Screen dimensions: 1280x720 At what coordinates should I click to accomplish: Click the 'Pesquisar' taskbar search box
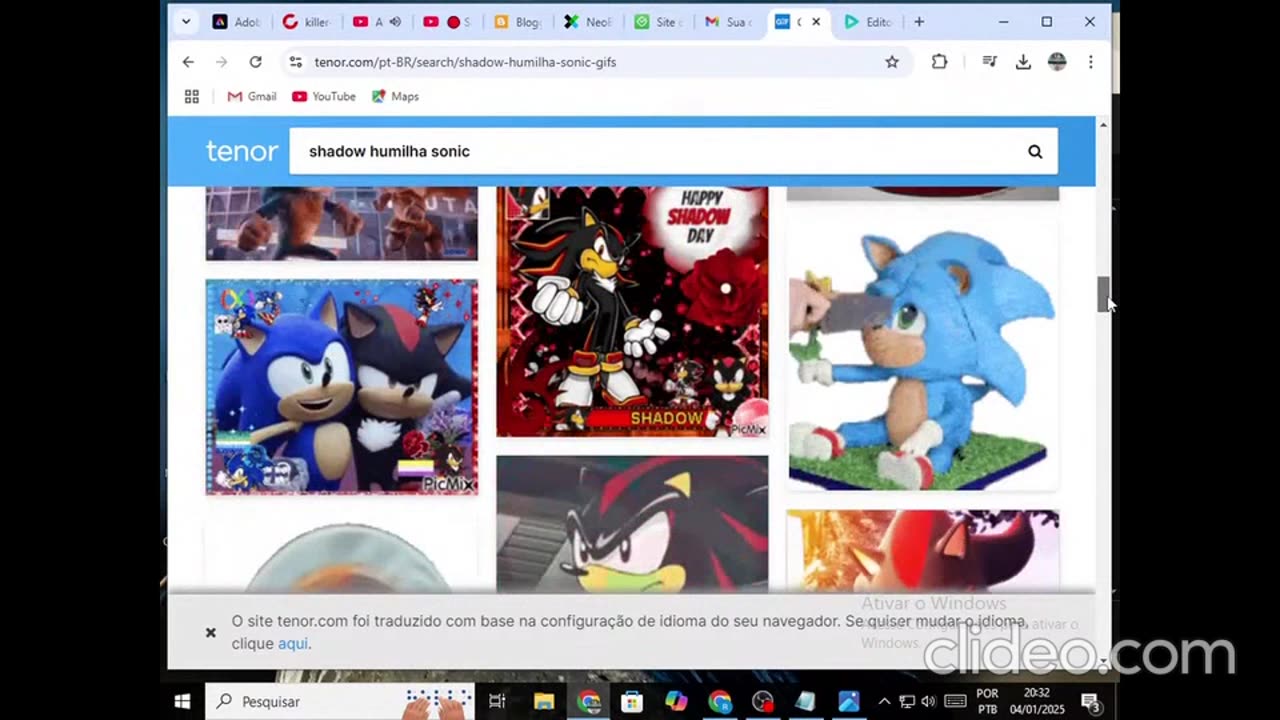[x=340, y=701]
